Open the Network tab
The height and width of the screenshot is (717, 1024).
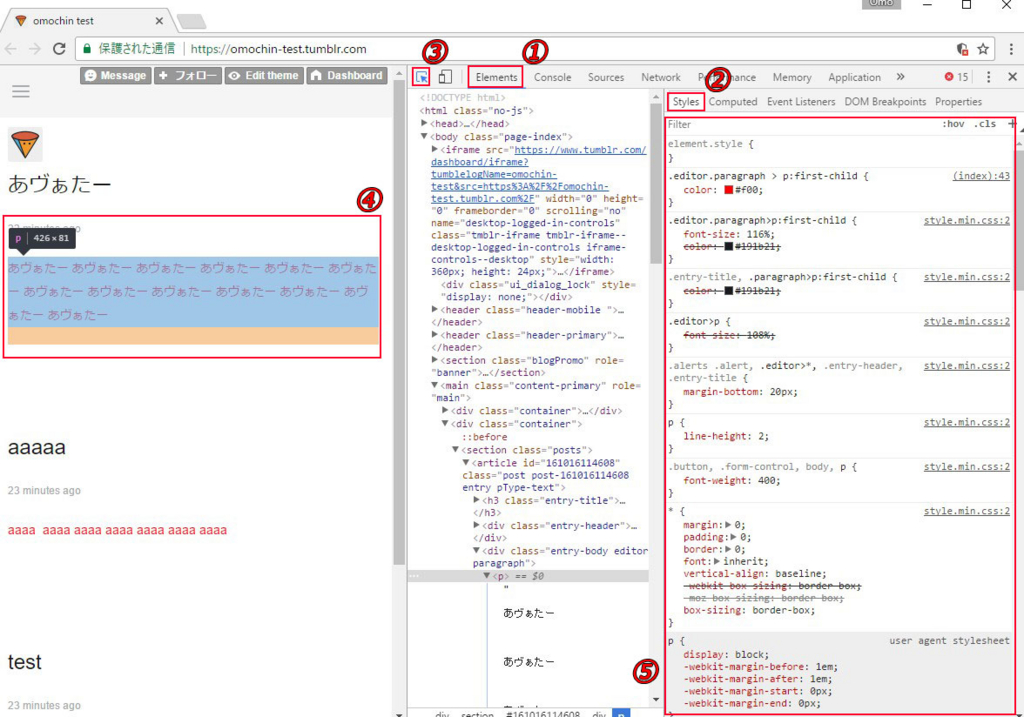click(x=660, y=77)
